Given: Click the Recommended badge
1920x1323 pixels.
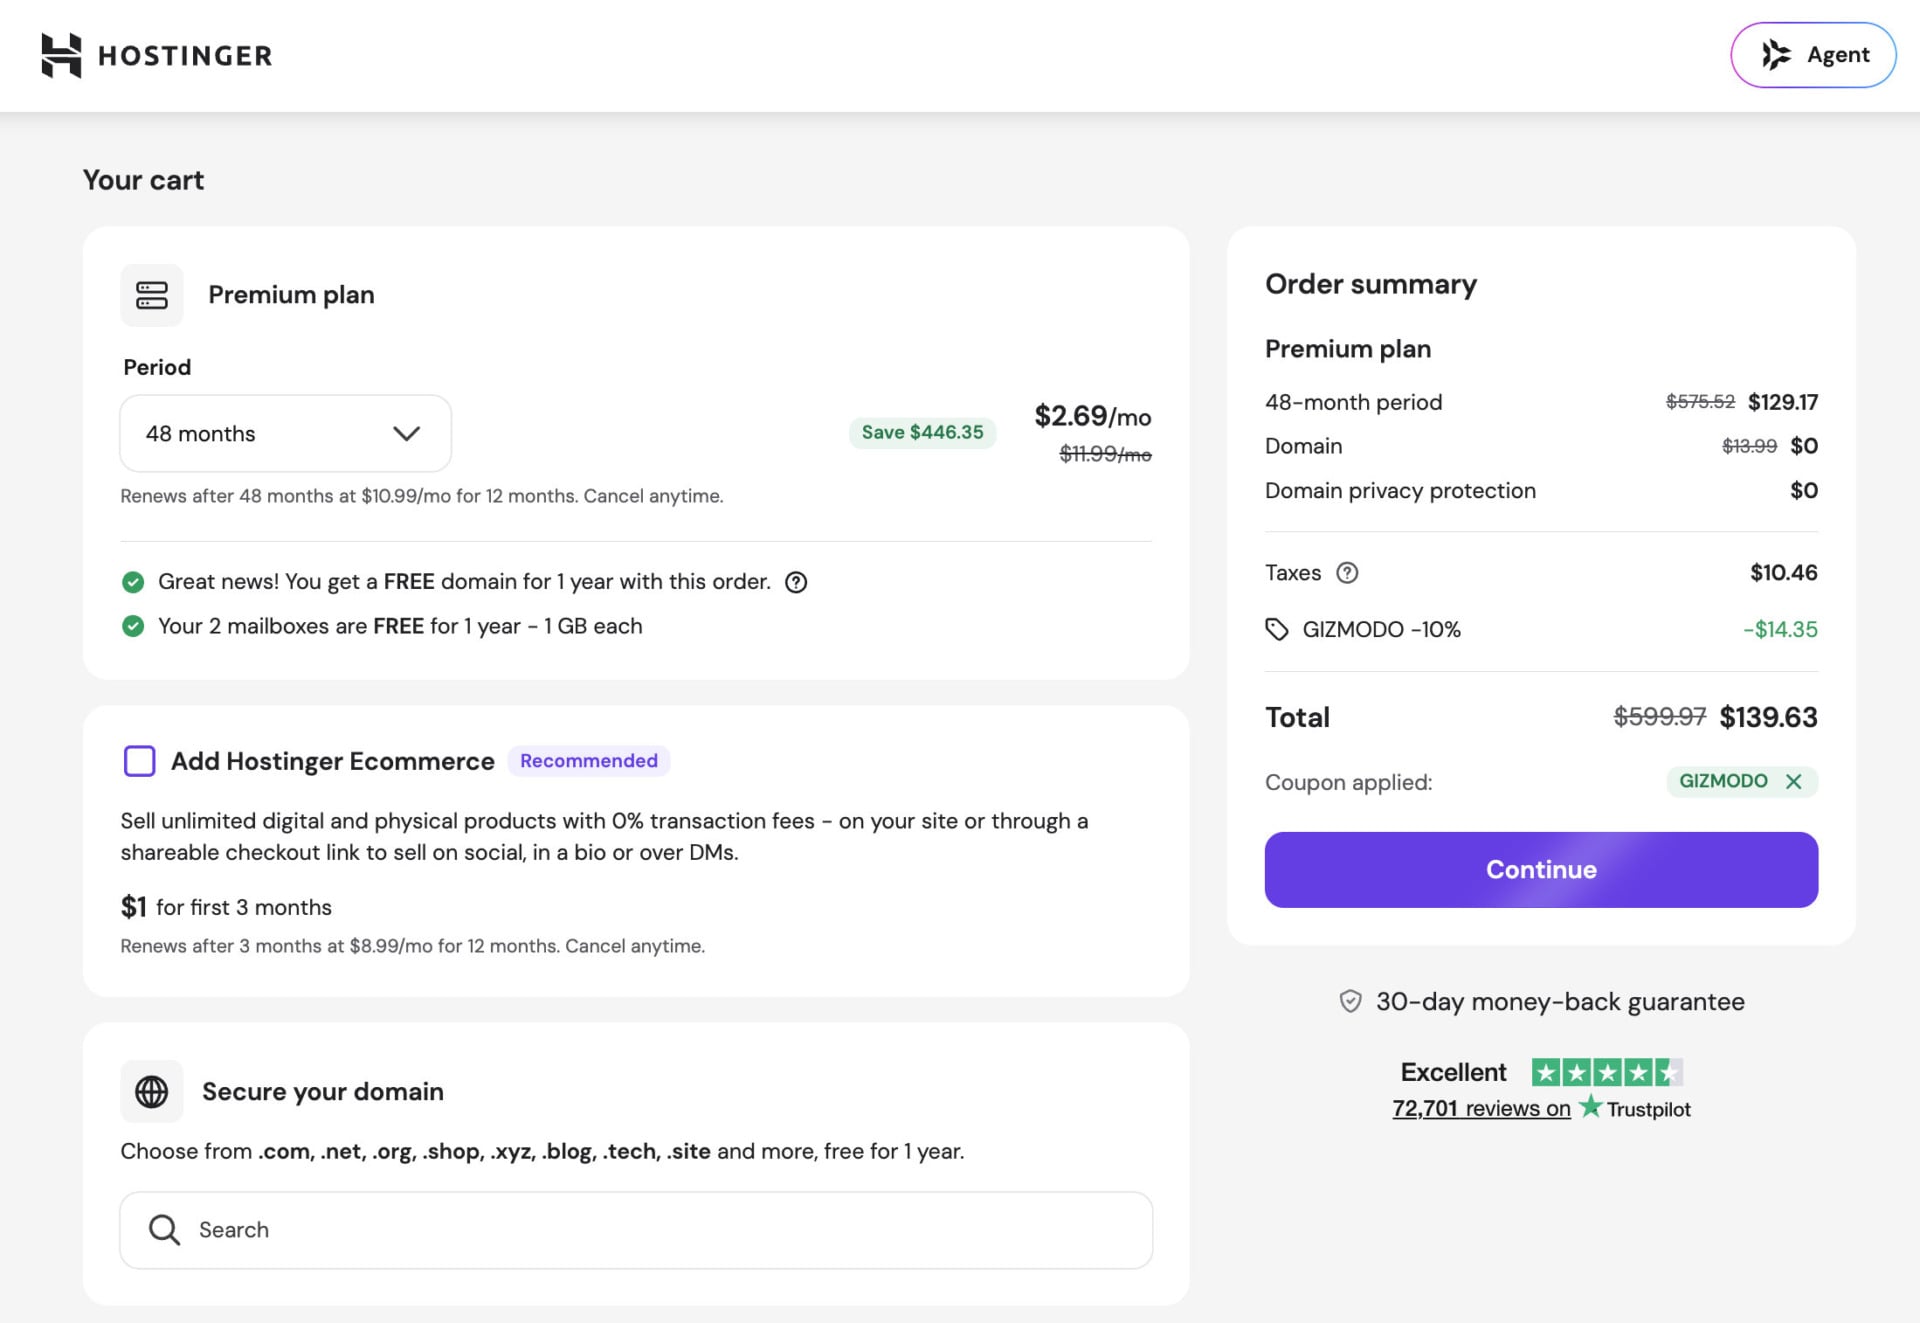Looking at the screenshot, I should (589, 761).
